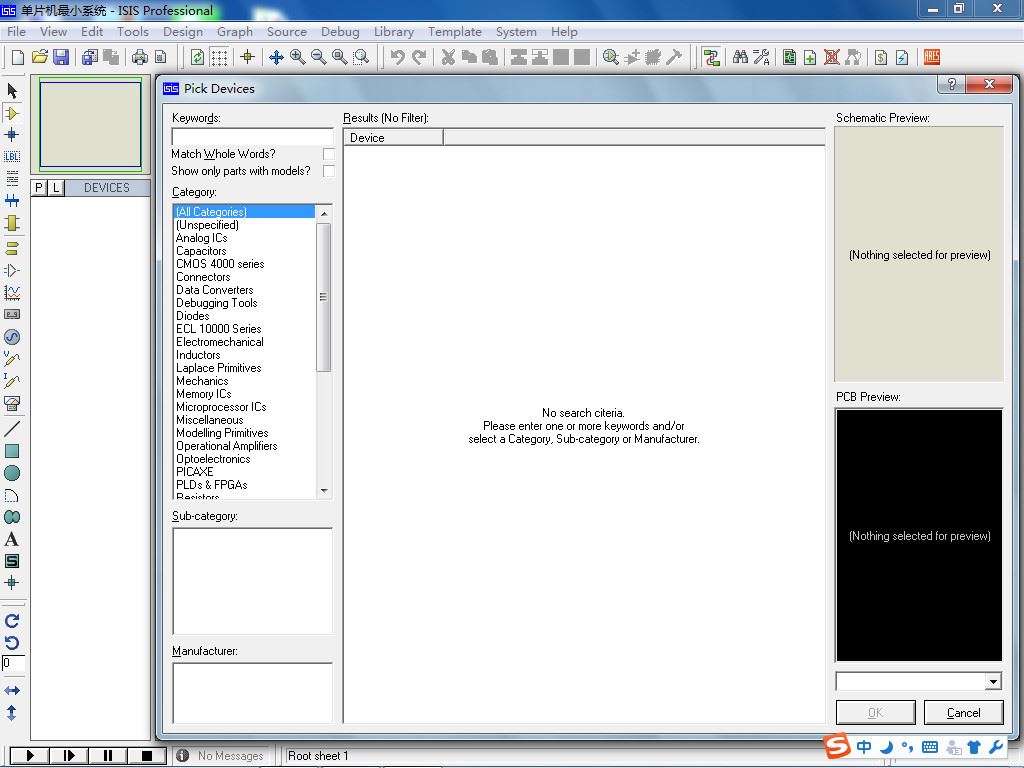Click the Zoom In magnifier icon
Image resolution: width=1024 pixels, height=768 pixels.
click(298, 57)
